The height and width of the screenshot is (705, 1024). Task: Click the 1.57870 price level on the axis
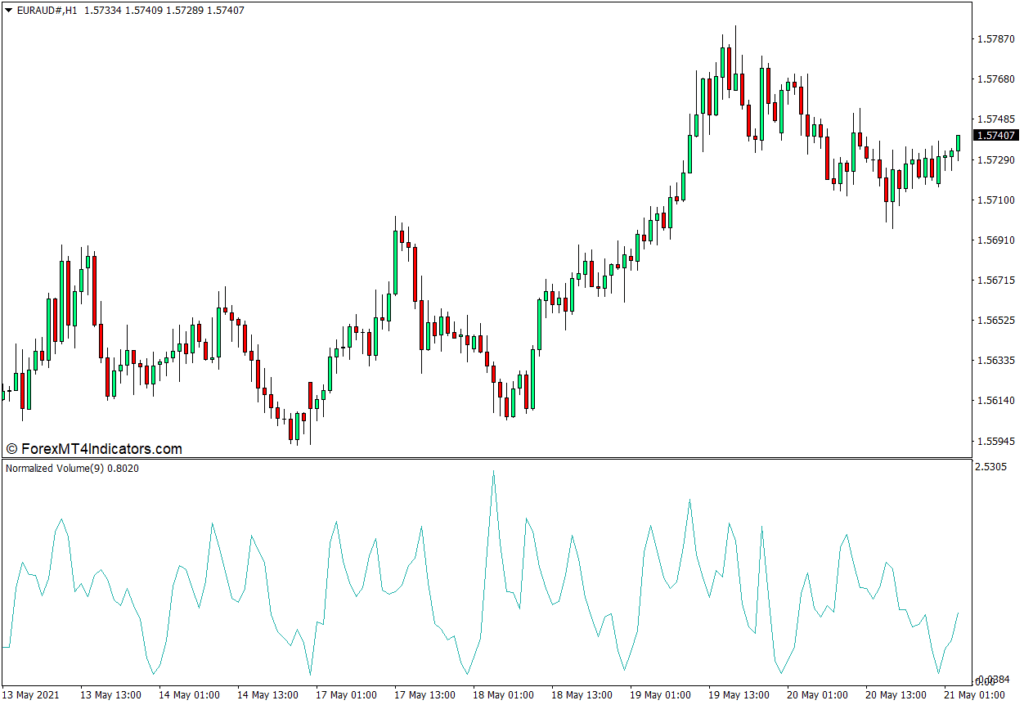tap(995, 39)
